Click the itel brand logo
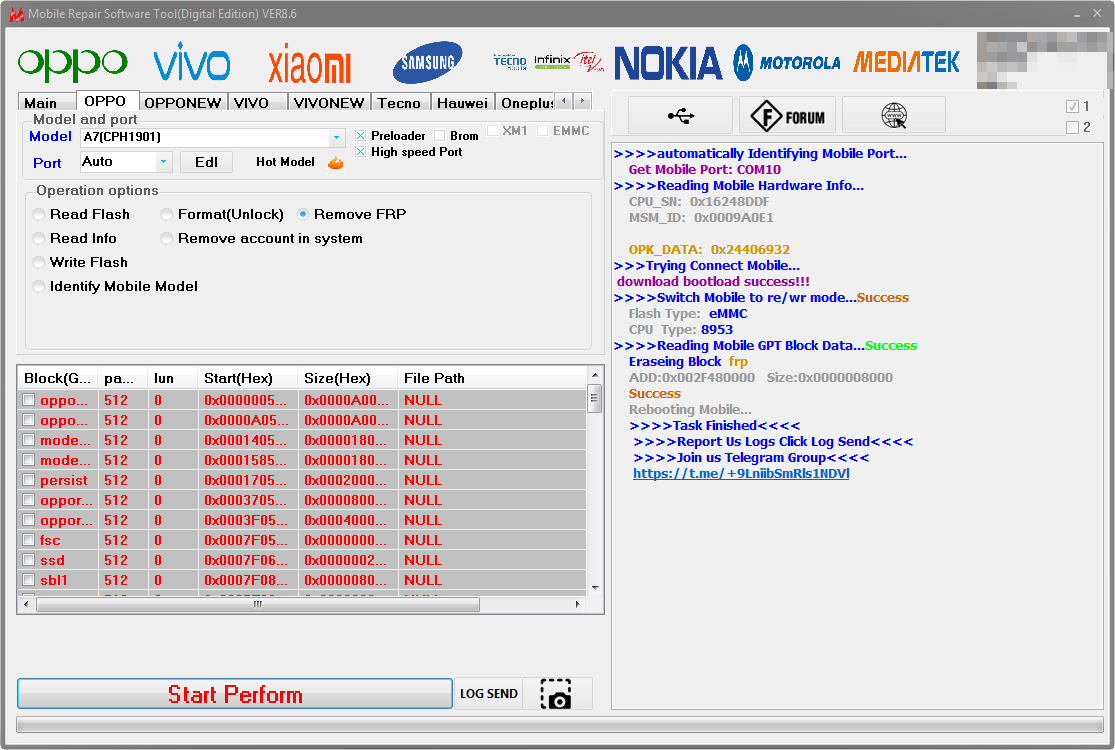 pyautogui.click(x=589, y=61)
